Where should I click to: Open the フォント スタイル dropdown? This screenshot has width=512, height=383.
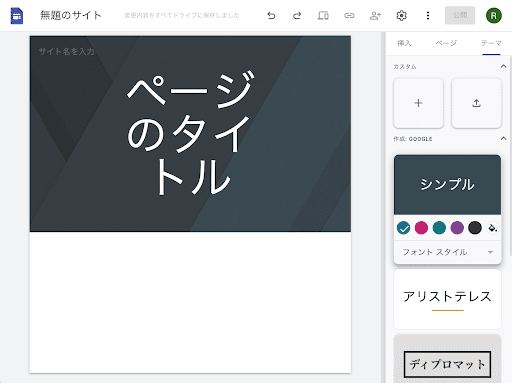click(447, 252)
